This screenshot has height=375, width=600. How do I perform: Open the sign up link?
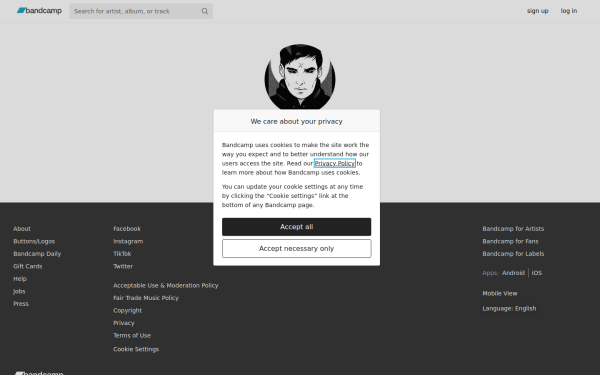[537, 11]
